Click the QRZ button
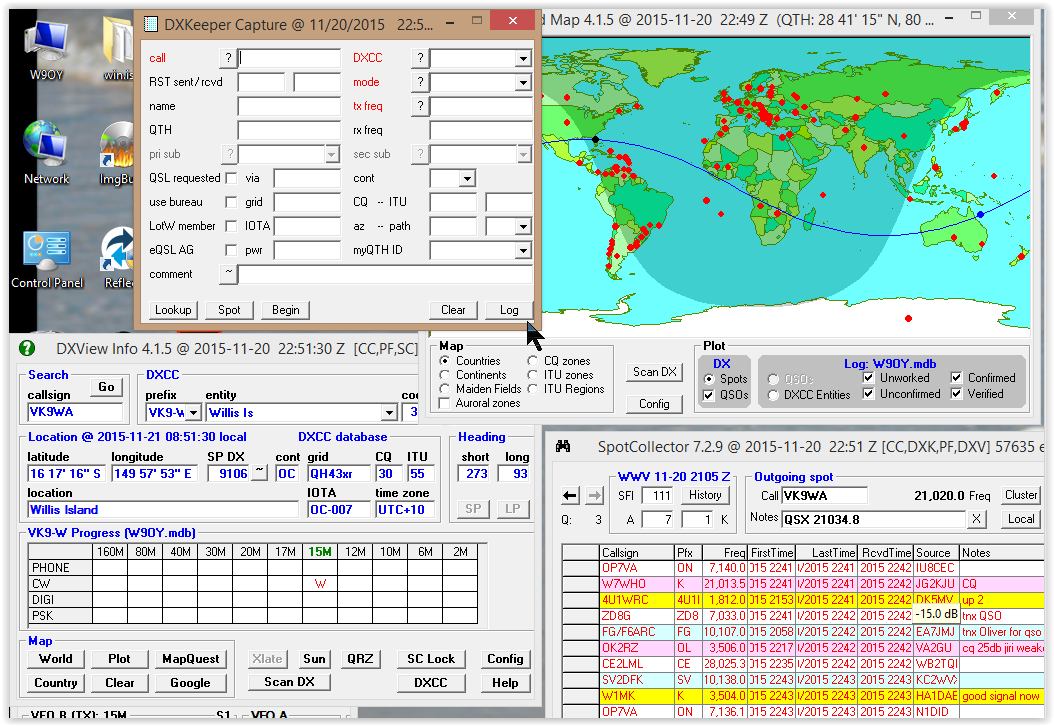This screenshot has width=1054, height=726. click(360, 659)
